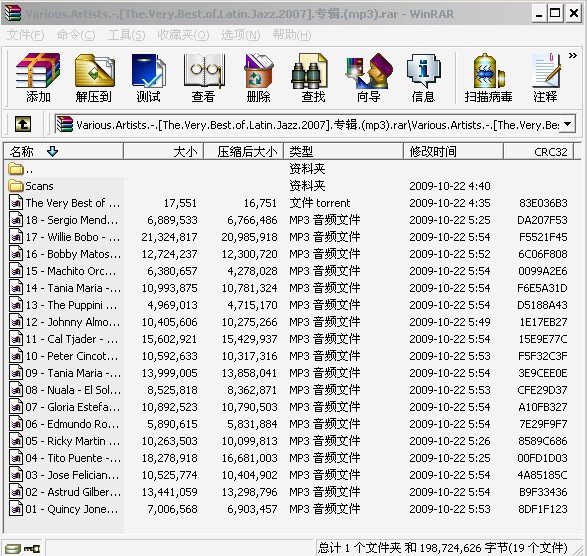Click packed size value 16,681,003
This screenshot has height=556, width=587.
[249, 458]
